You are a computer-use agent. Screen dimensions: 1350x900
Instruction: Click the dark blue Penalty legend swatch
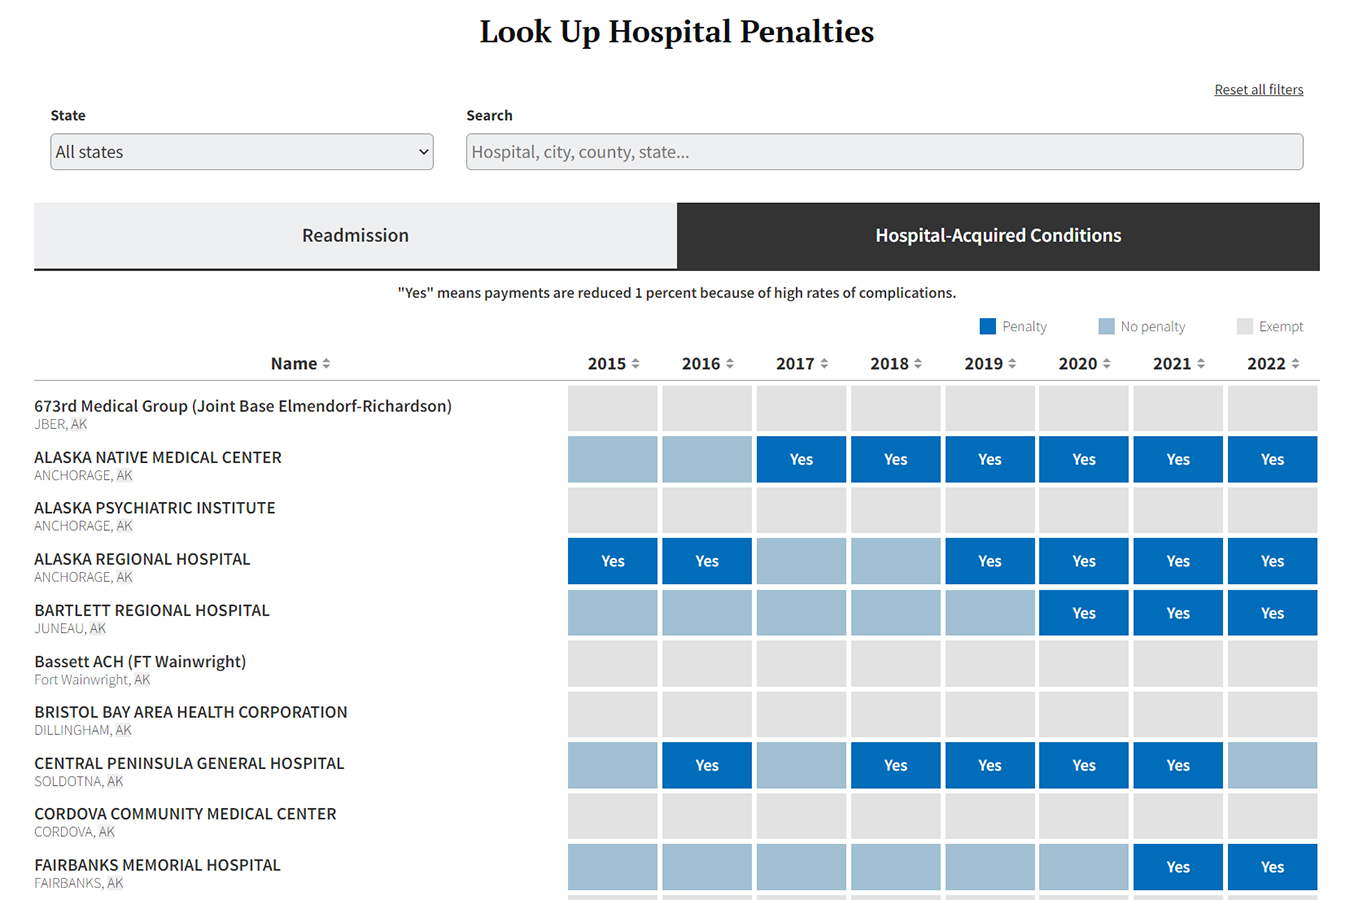click(x=988, y=326)
